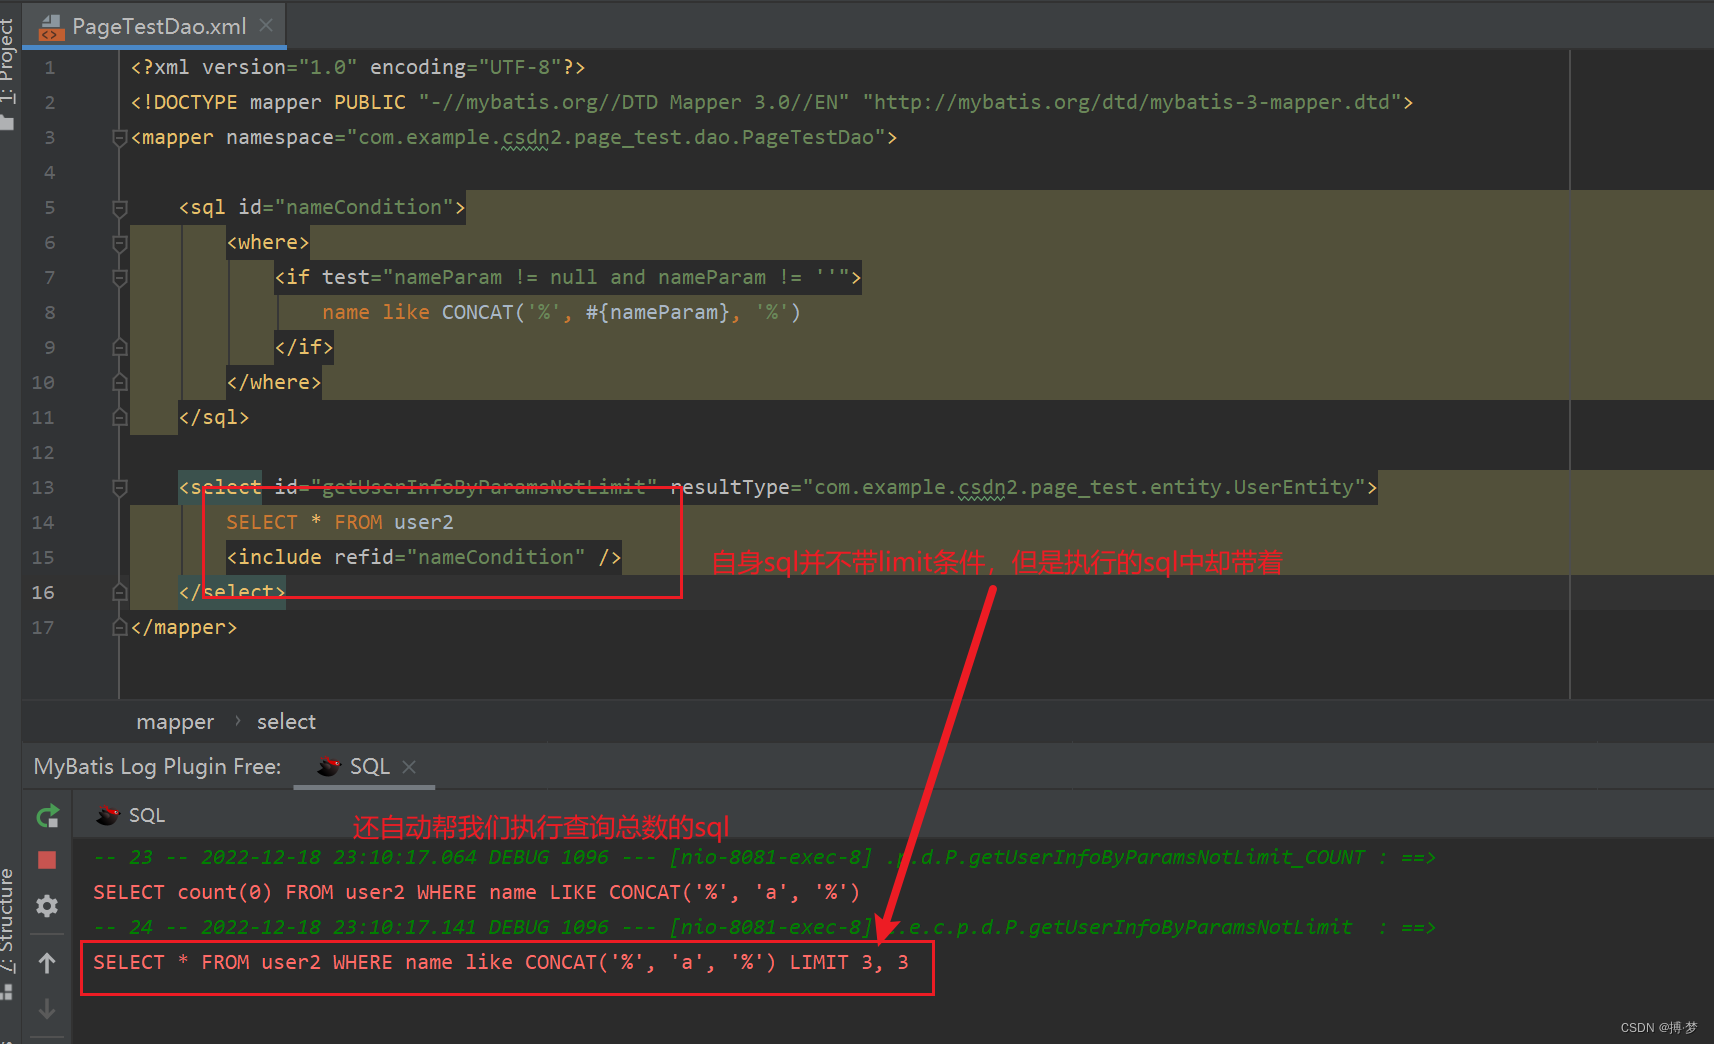Collapse the mapper tag fold on line 3
Viewport: 1714px width, 1044px height.
click(120, 137)
